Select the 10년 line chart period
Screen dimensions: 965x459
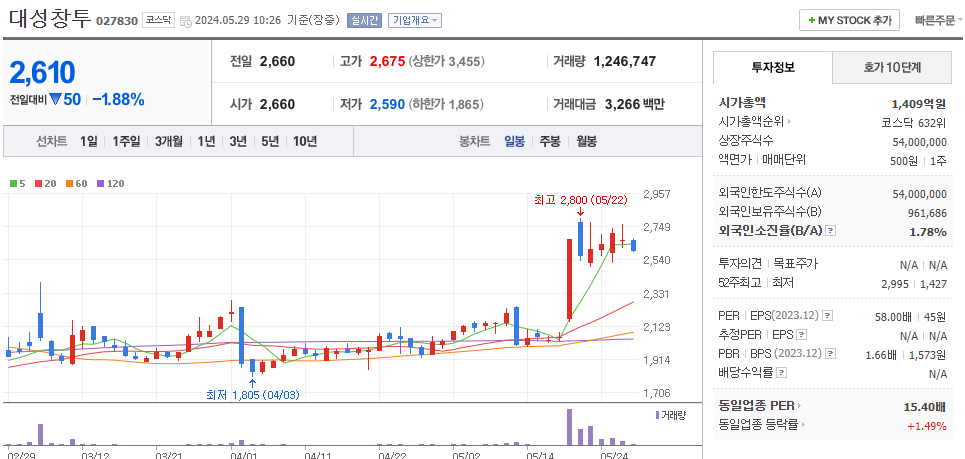point(305,141)
